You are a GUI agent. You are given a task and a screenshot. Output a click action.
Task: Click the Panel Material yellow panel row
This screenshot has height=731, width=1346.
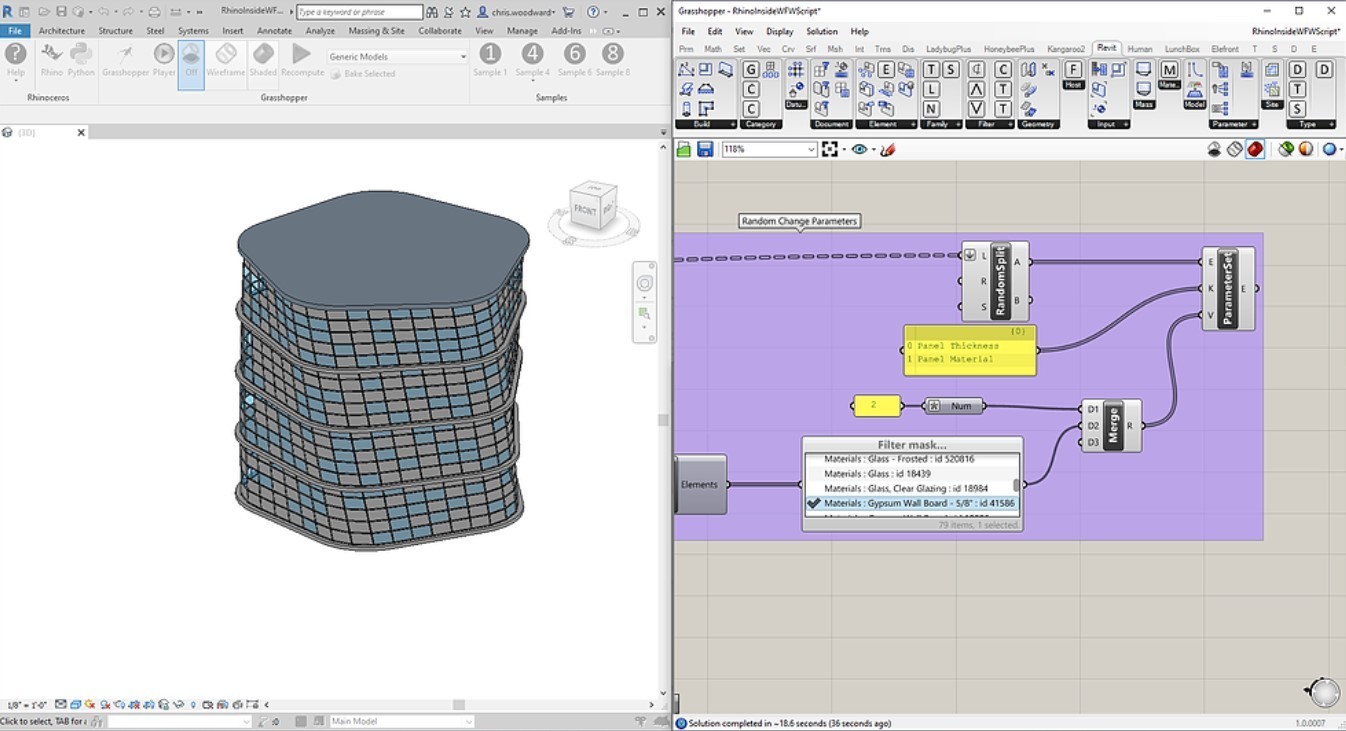[x=969, y=359]
